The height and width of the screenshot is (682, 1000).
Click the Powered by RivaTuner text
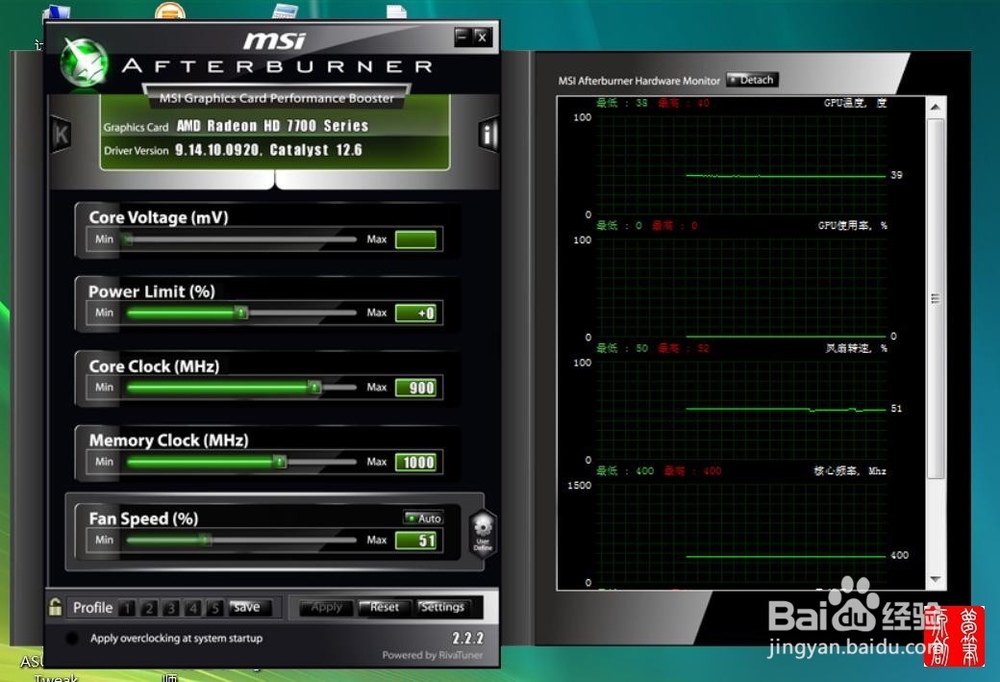(432, 655)
